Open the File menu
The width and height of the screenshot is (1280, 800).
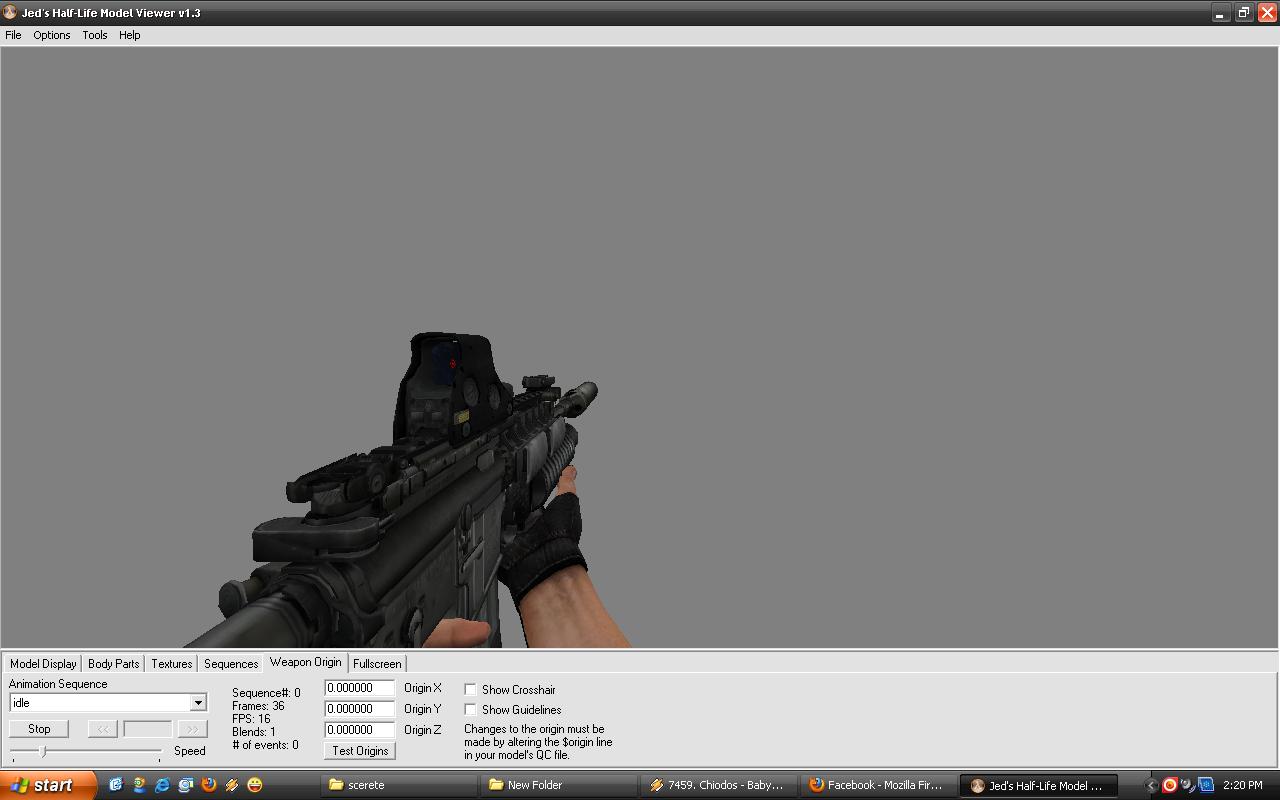(x=13, y=35)
